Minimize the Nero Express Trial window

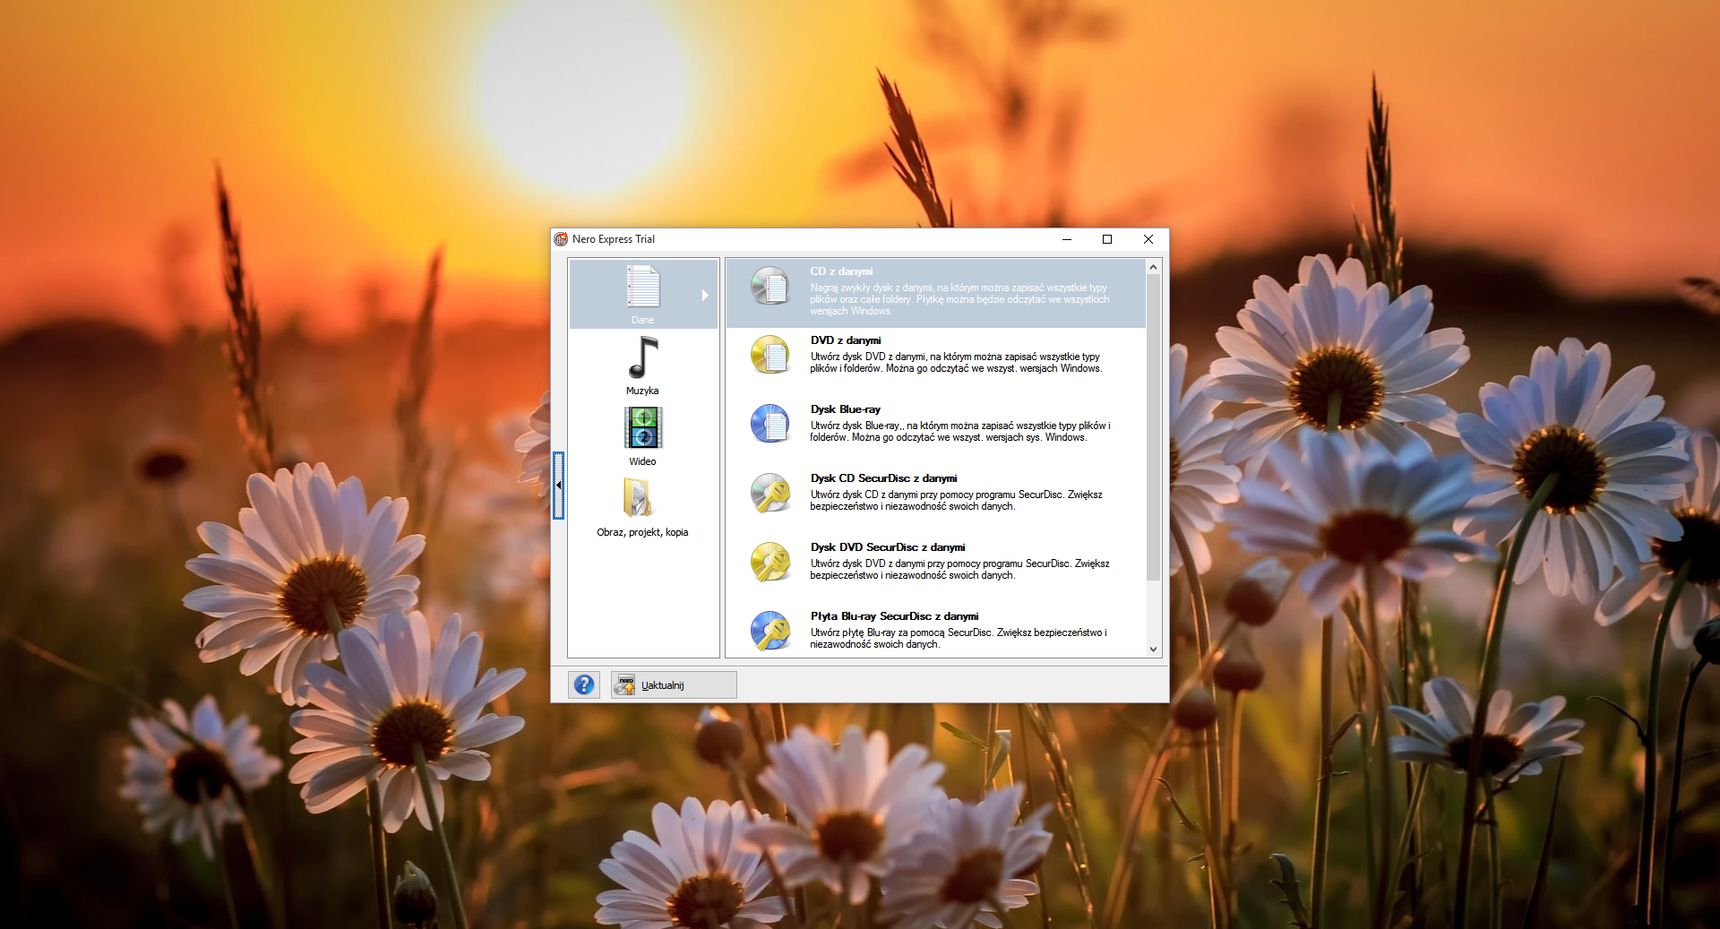point(1067,239)
